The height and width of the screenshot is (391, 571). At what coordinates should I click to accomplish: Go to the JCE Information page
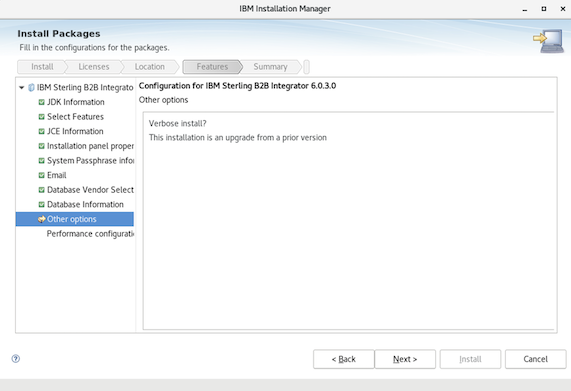[x=75, y=131]
